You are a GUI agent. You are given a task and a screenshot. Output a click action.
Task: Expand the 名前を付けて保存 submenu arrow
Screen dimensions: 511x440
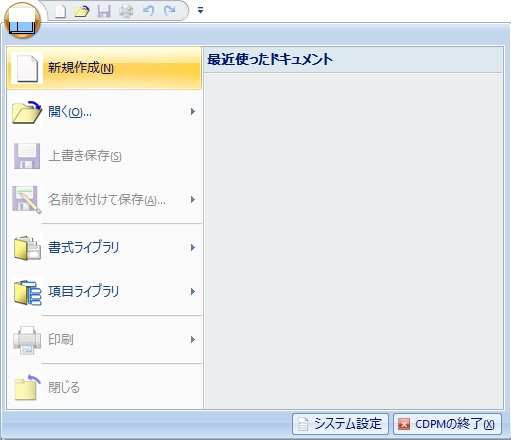tap(193, 200)
